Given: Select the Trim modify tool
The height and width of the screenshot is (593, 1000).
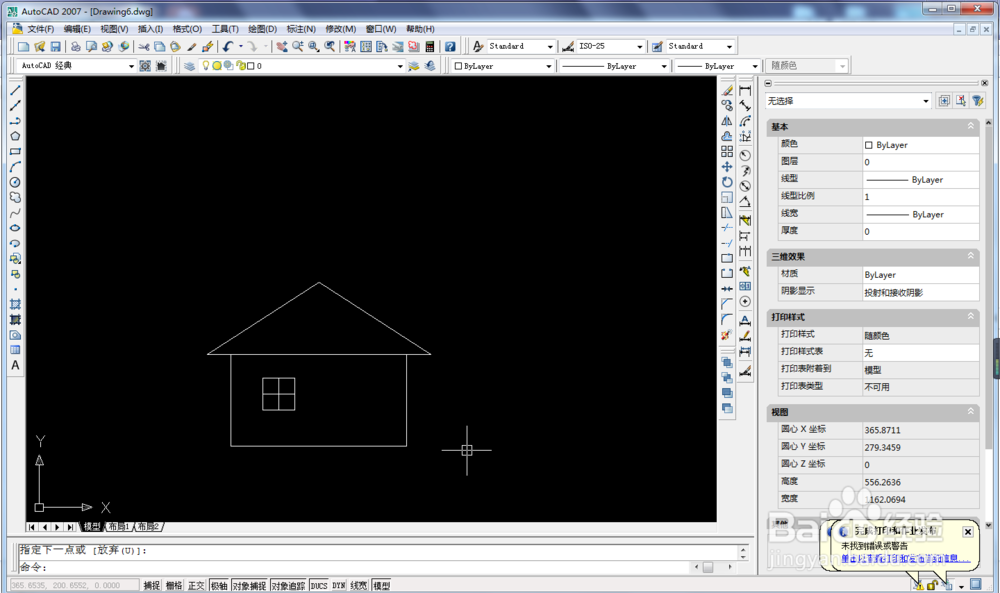Looking at the screenshot, I should [x=727, y=228].
